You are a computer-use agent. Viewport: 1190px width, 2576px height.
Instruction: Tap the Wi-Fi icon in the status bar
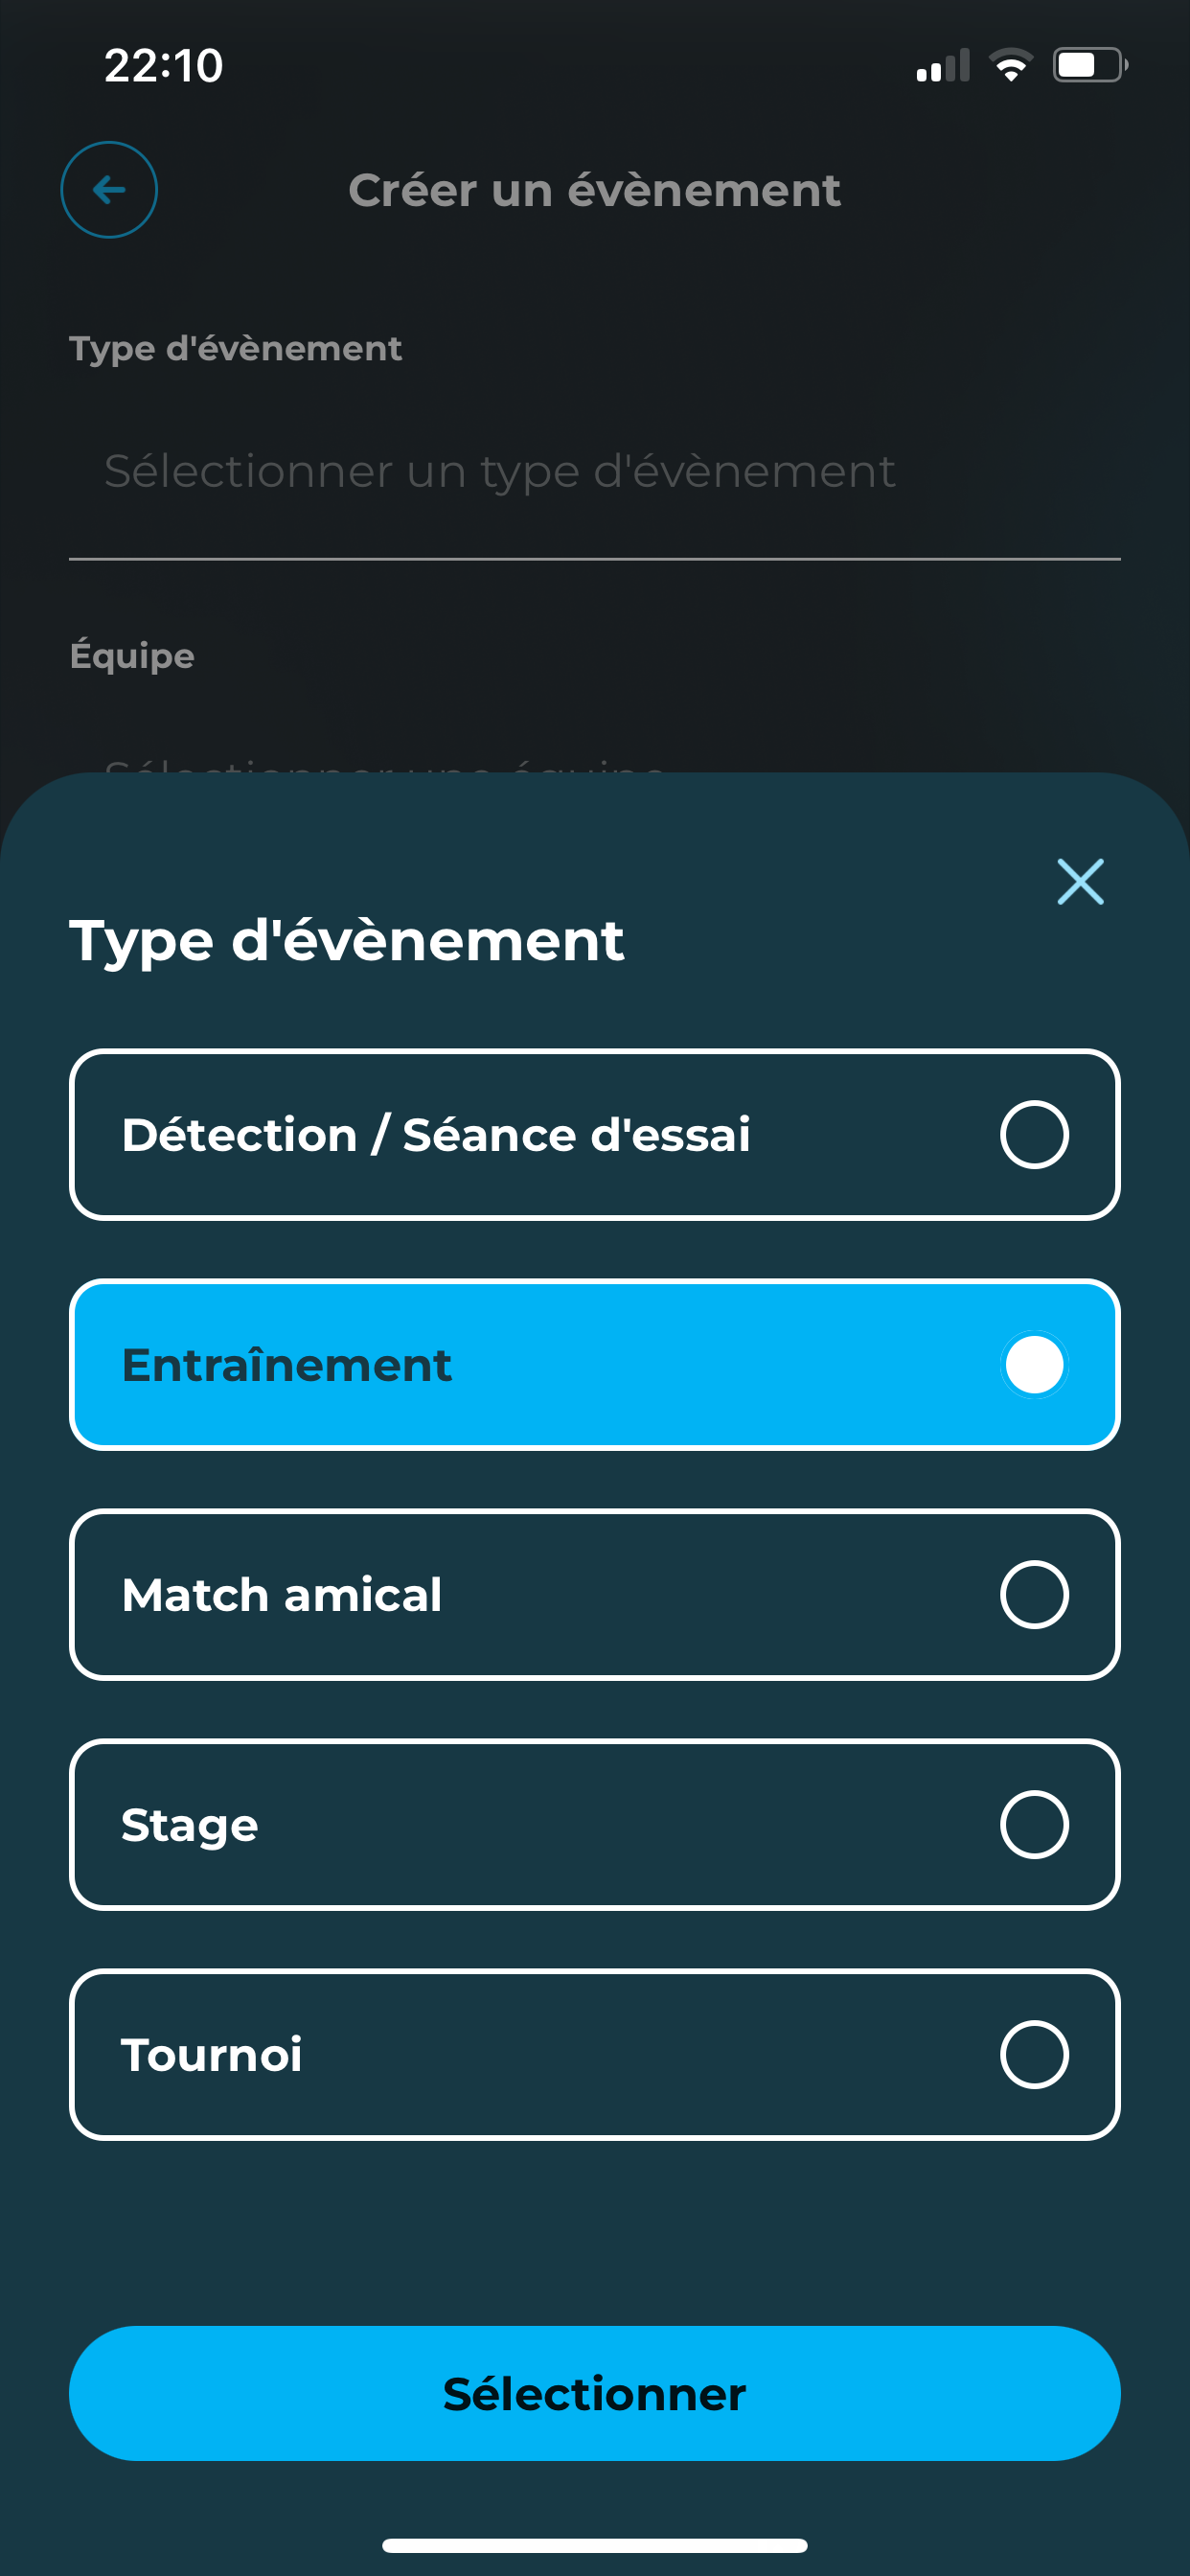1012,64
